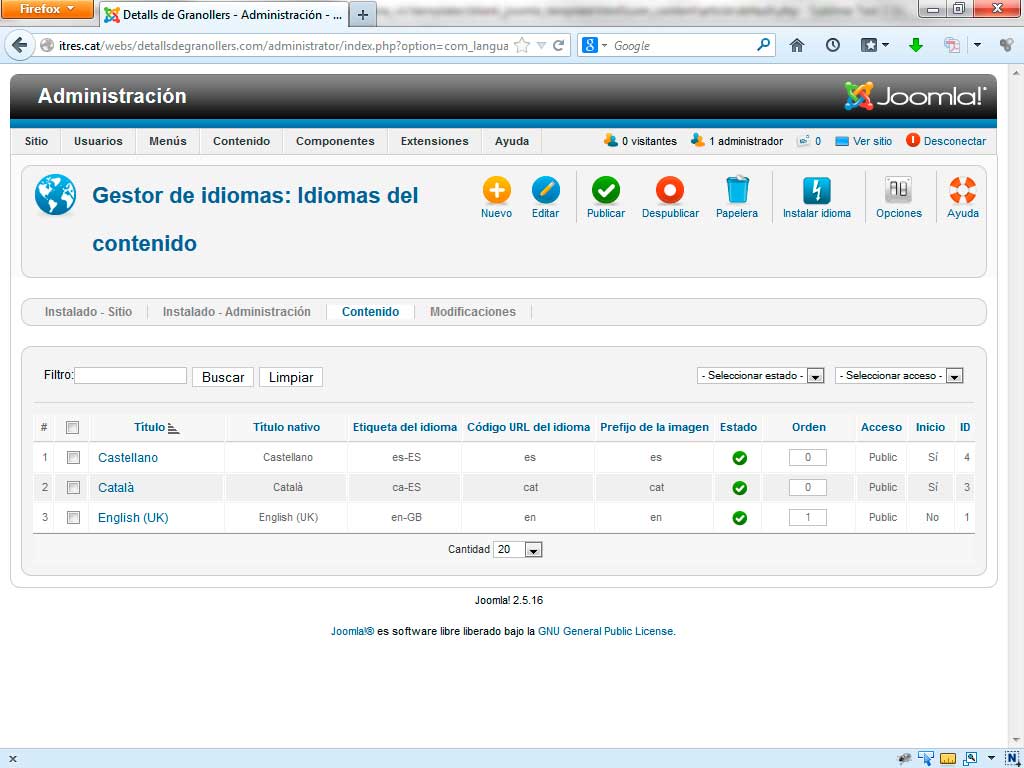Open the Contenido top menu
The height and width of the screenshot is (768, 1024).
(242, 141)
